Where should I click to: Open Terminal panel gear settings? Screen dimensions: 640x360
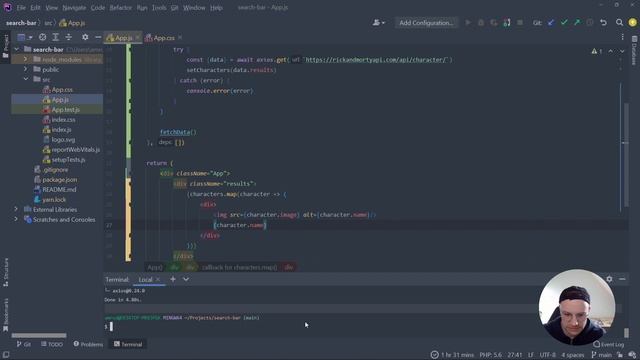(609, 279)
